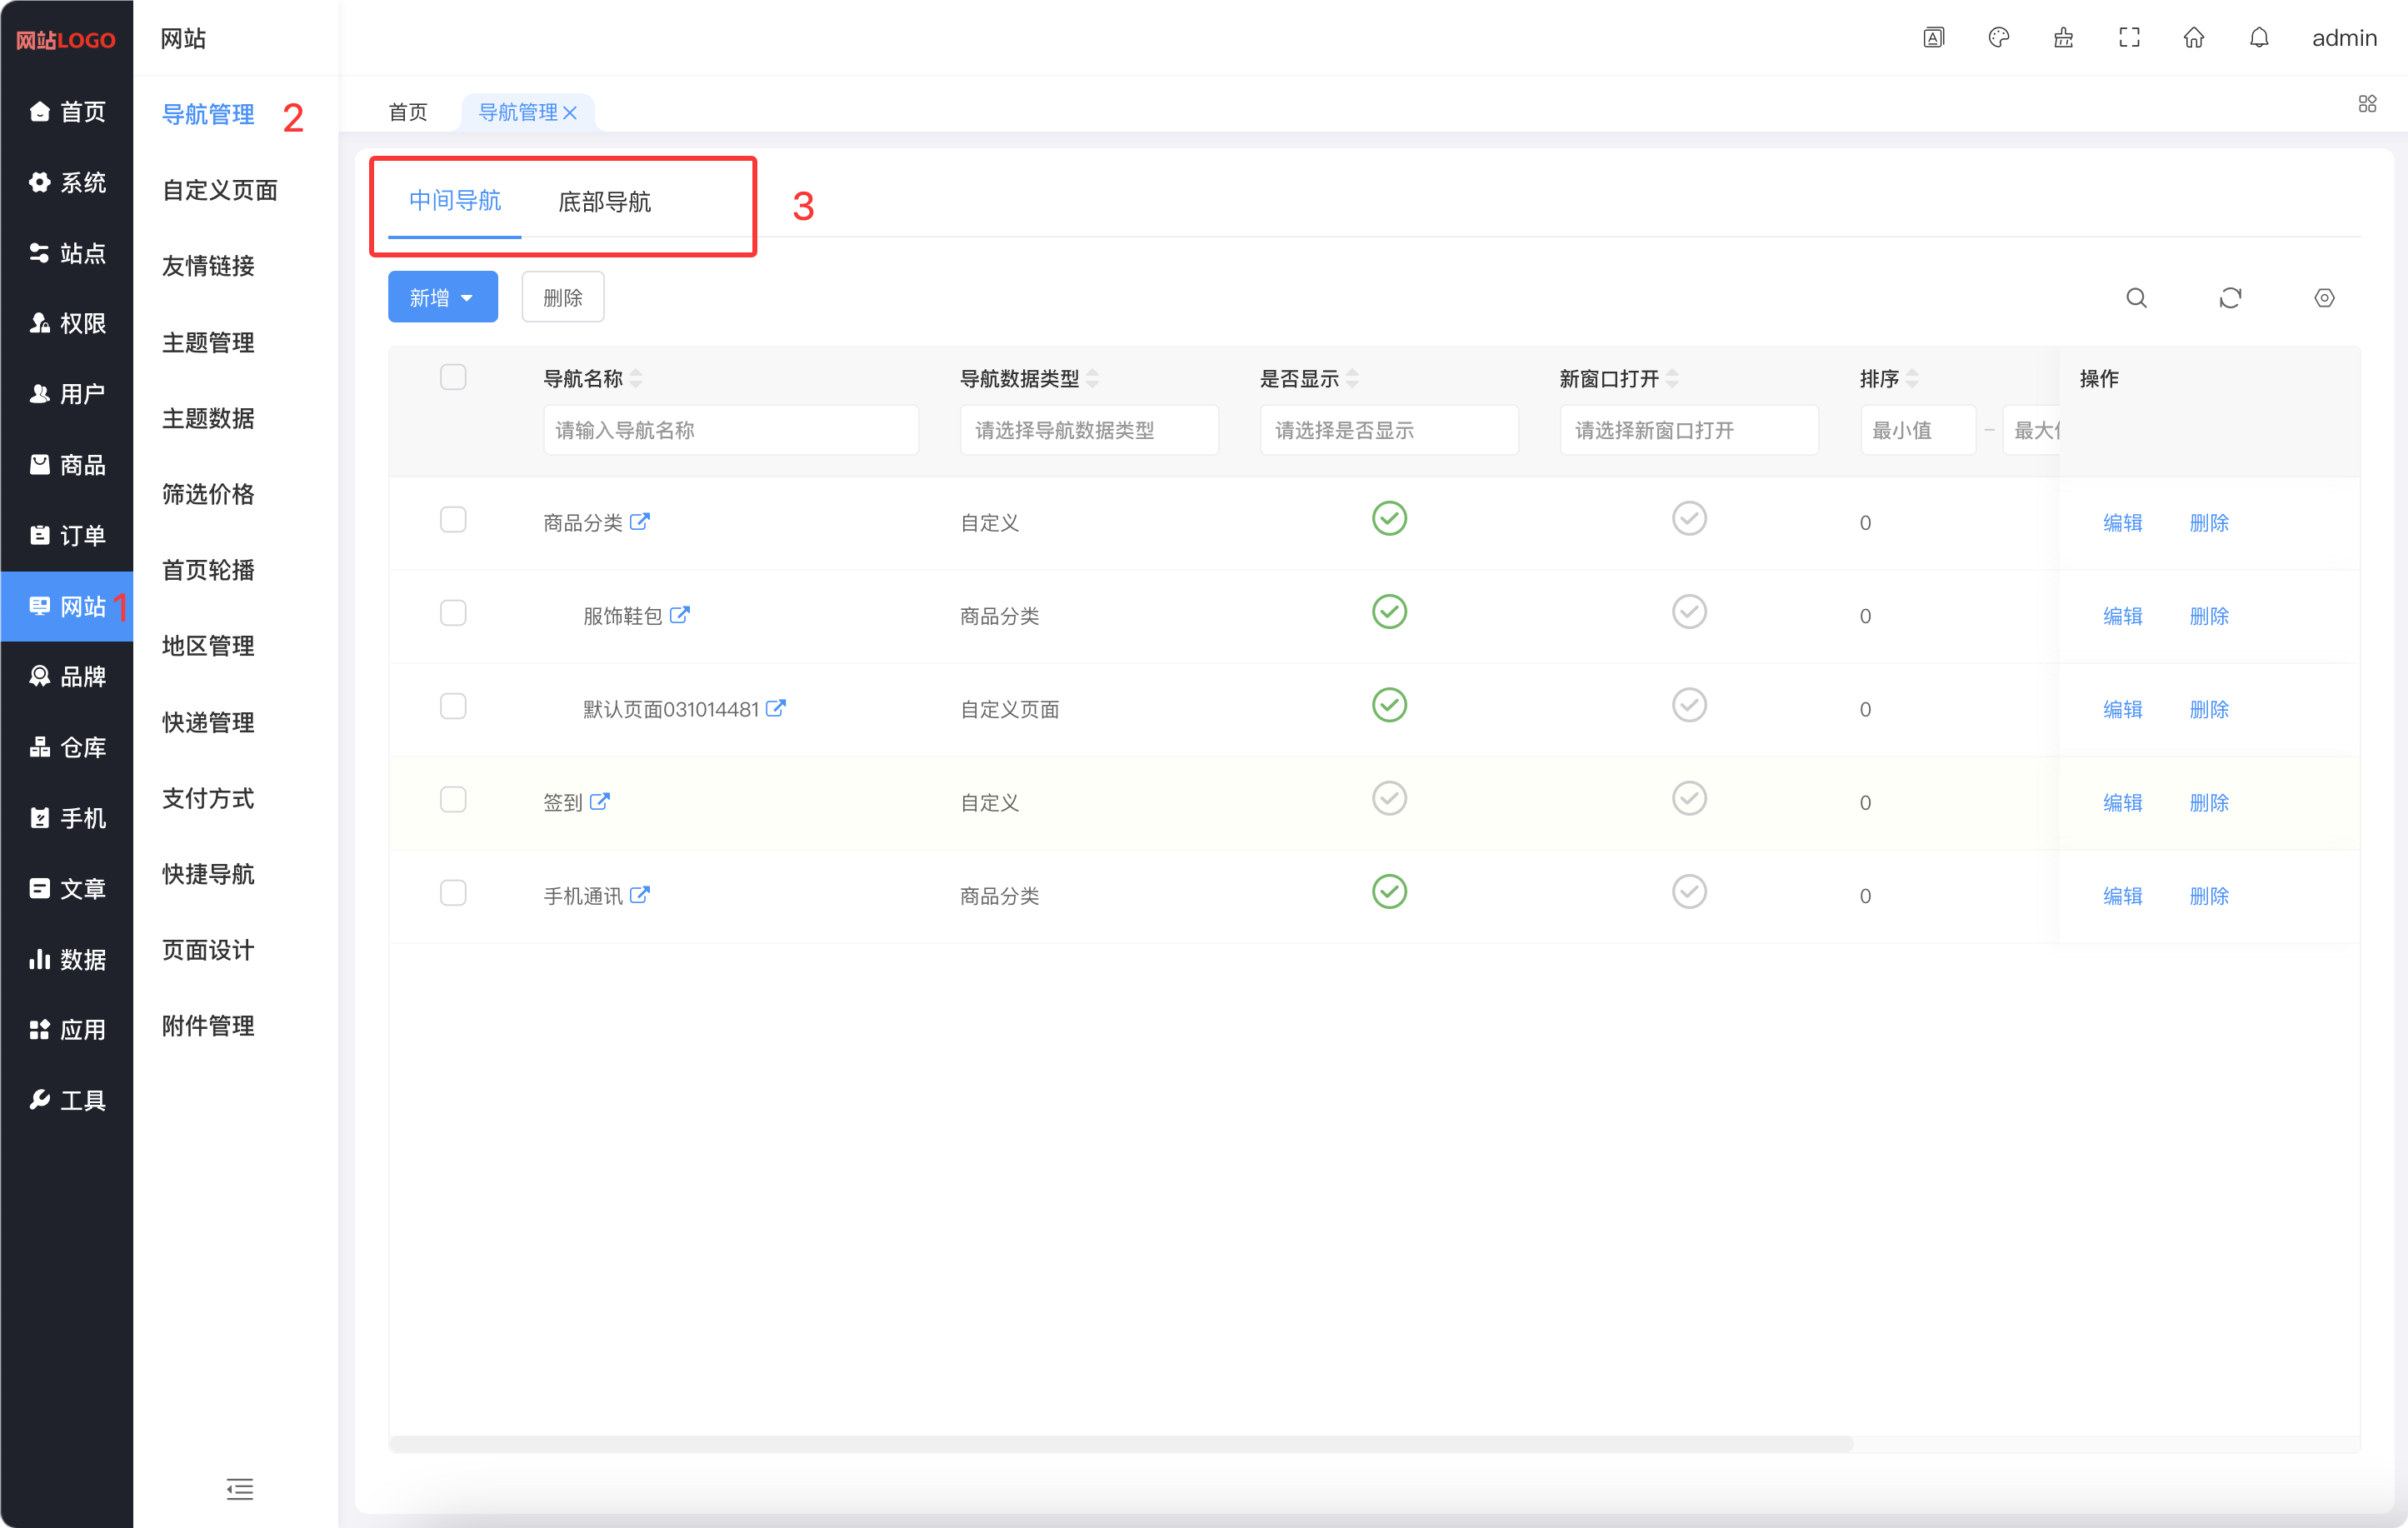
Task: Refresh the navigation table
Action: click(2230, 298)
